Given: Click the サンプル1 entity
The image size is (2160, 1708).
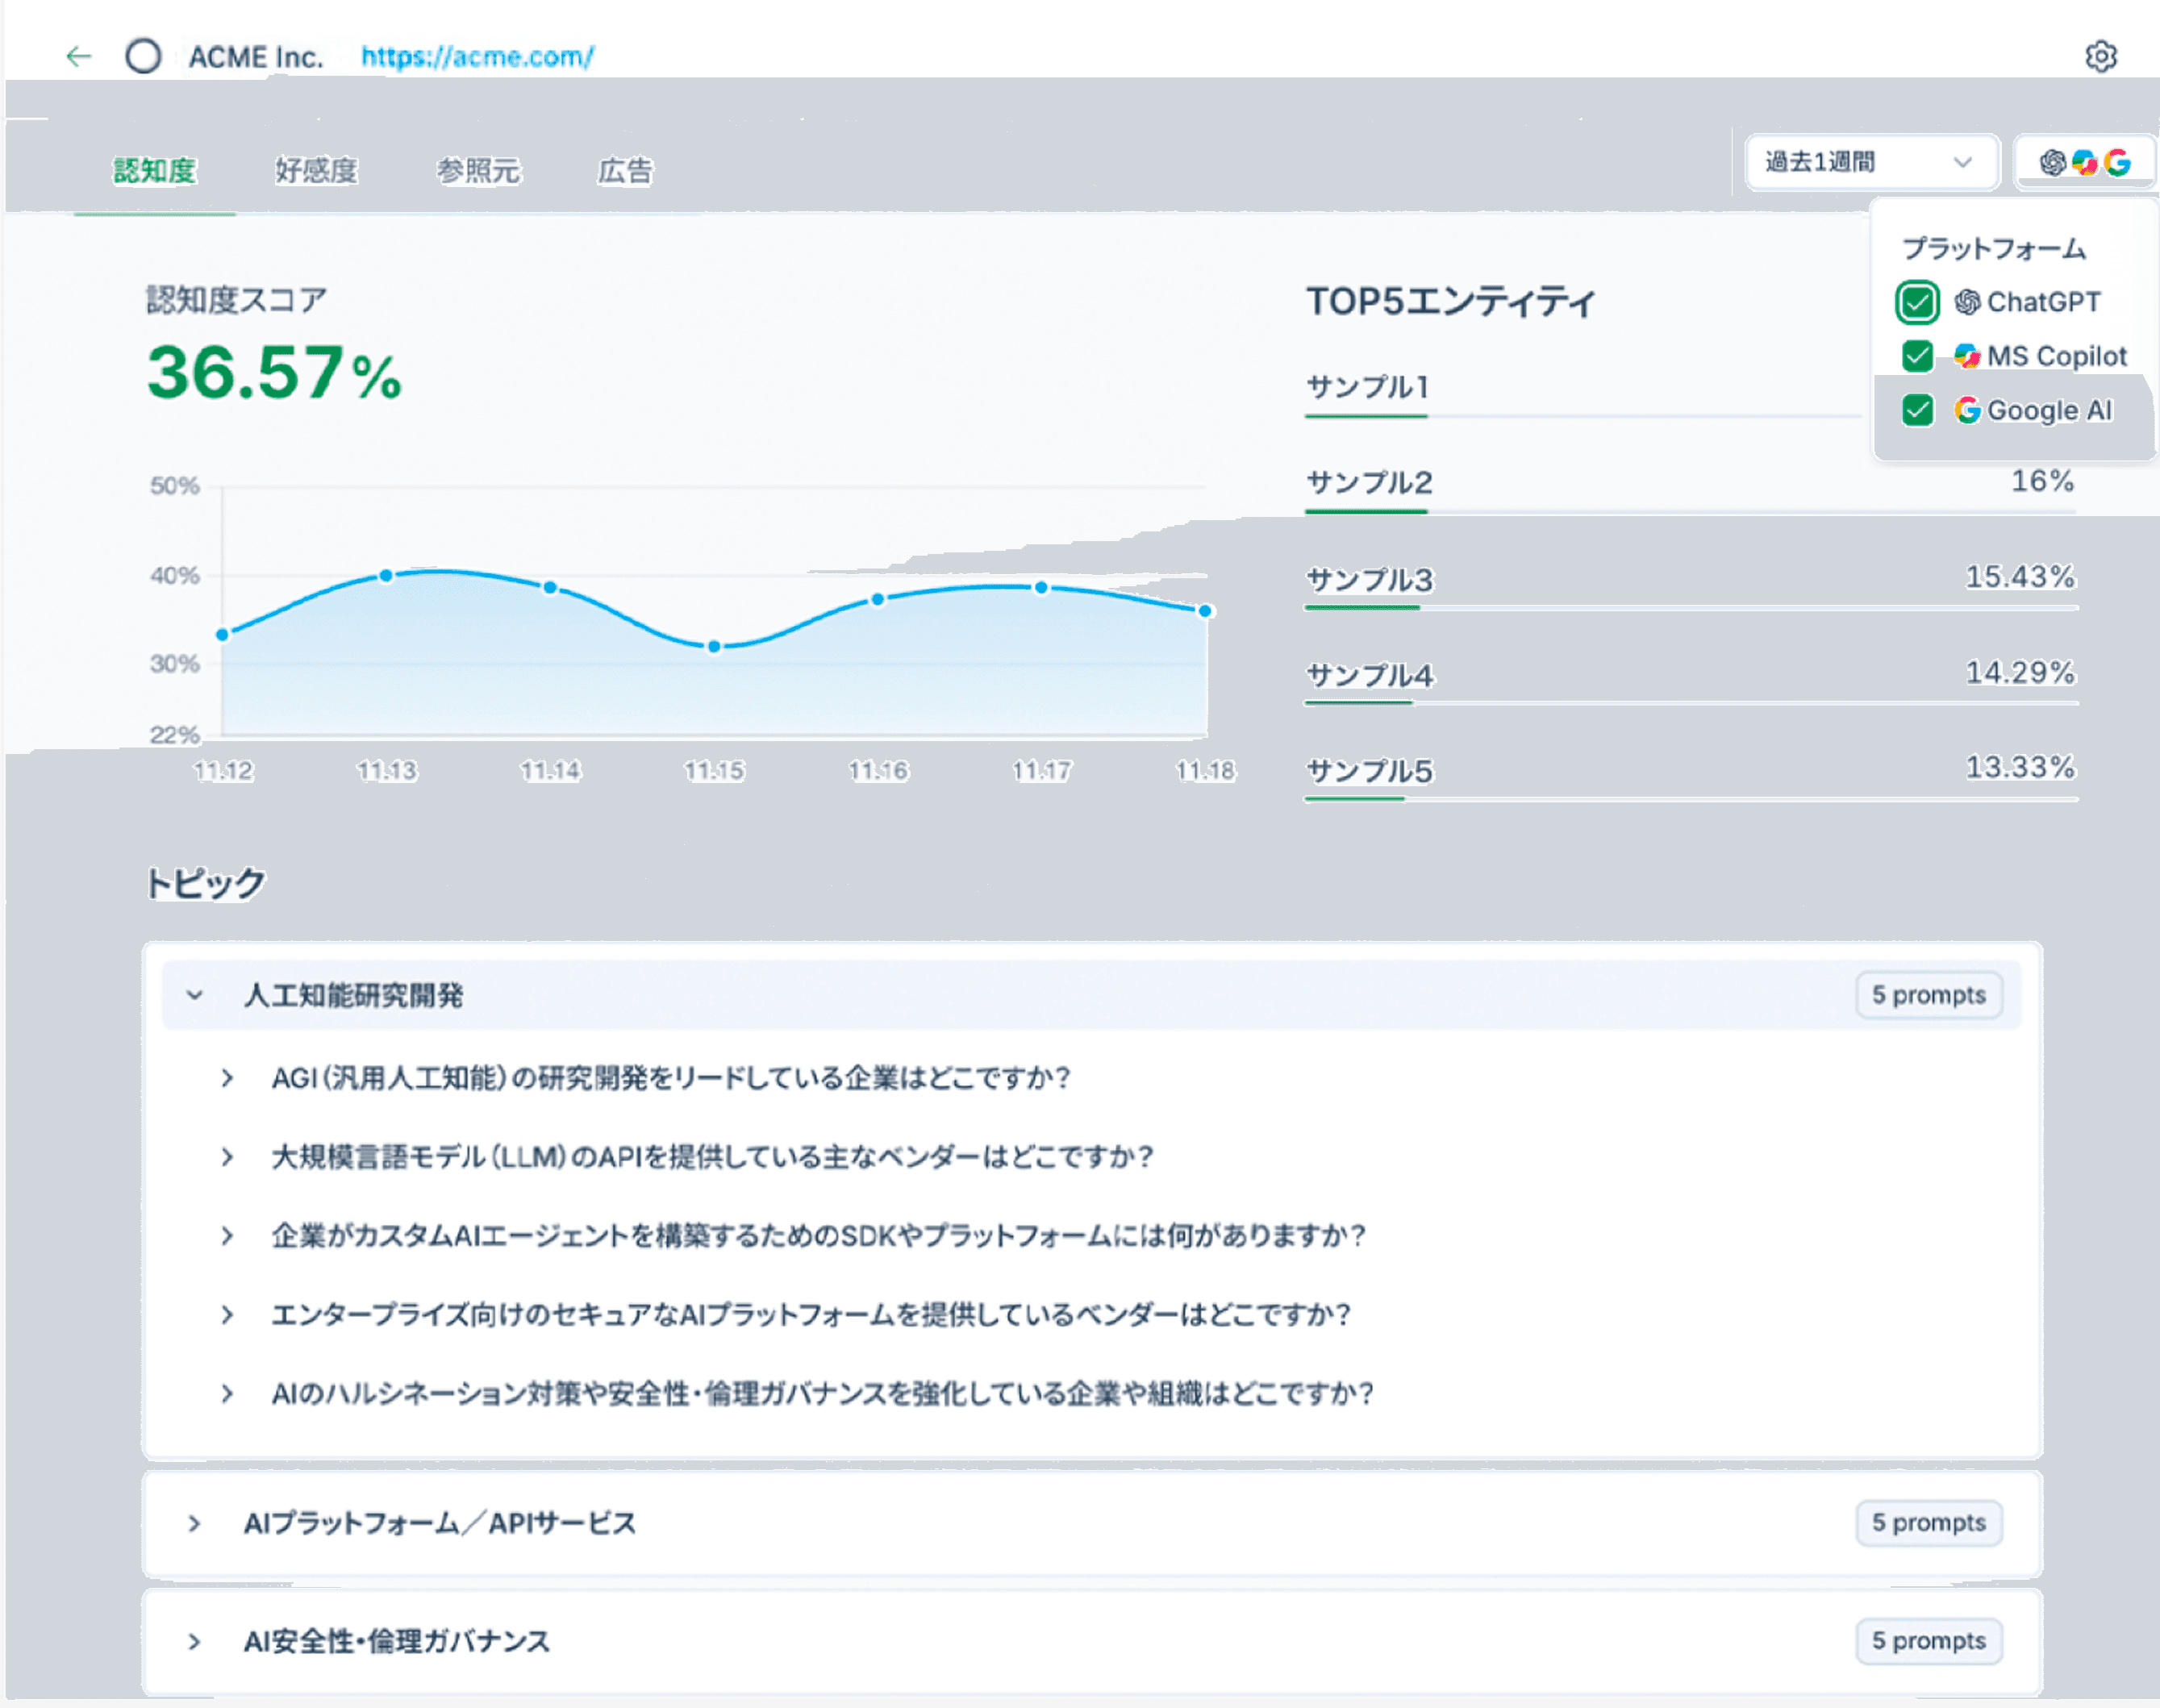Looking at the screenshot, I should (1367, 386).
